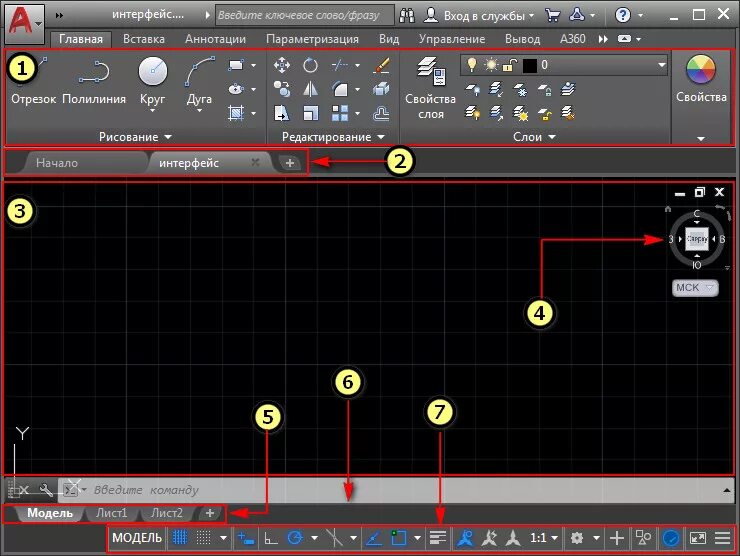The width and height of the screenshot is (740, 556).
Task: Choose the Hatch tool in Рисование
Action: coord(235,113)
